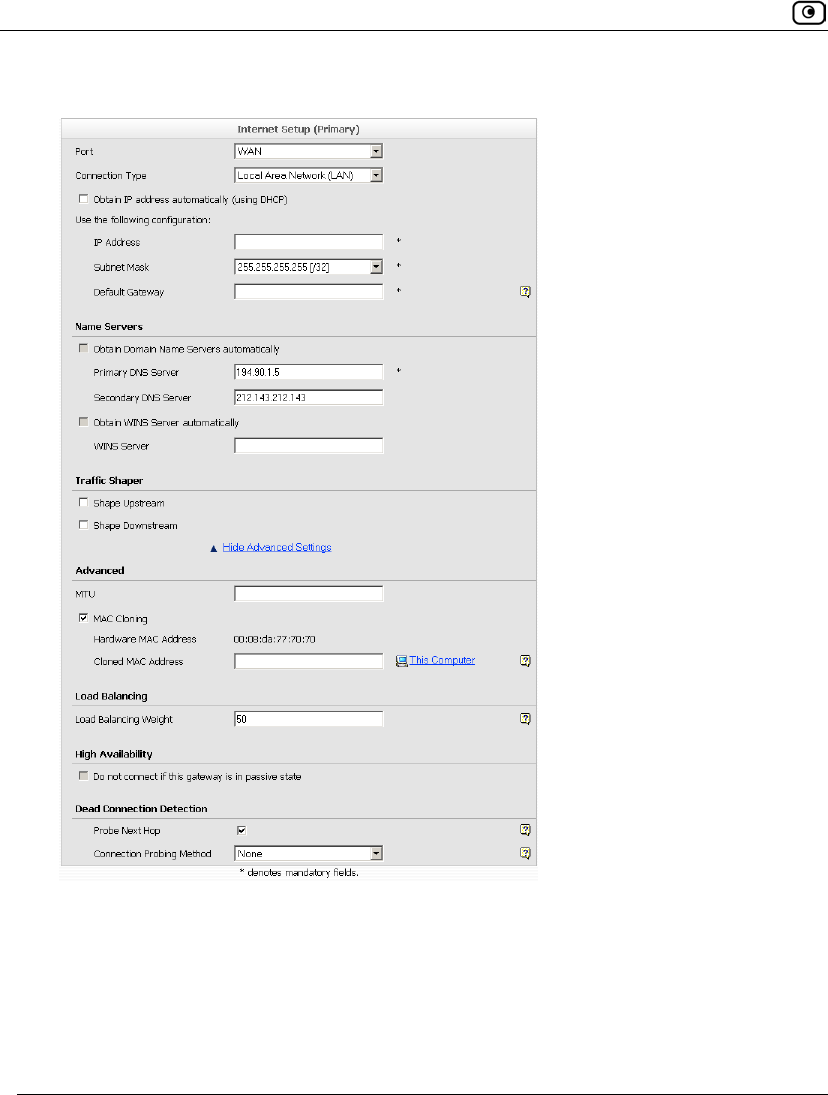Enable Shape Downstream checkbox

click(x=84, y=525)
